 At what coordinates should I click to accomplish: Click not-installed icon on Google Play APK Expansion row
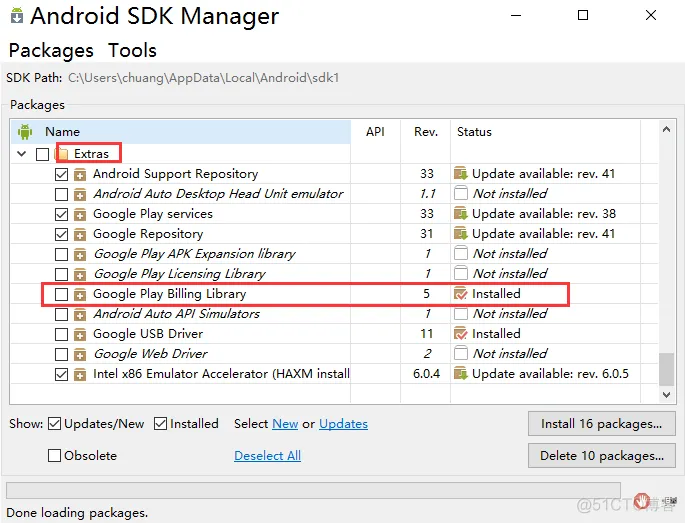point(461,253)
